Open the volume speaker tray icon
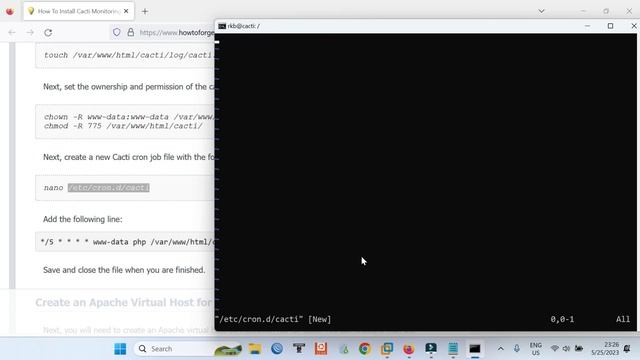 point(566,349)
